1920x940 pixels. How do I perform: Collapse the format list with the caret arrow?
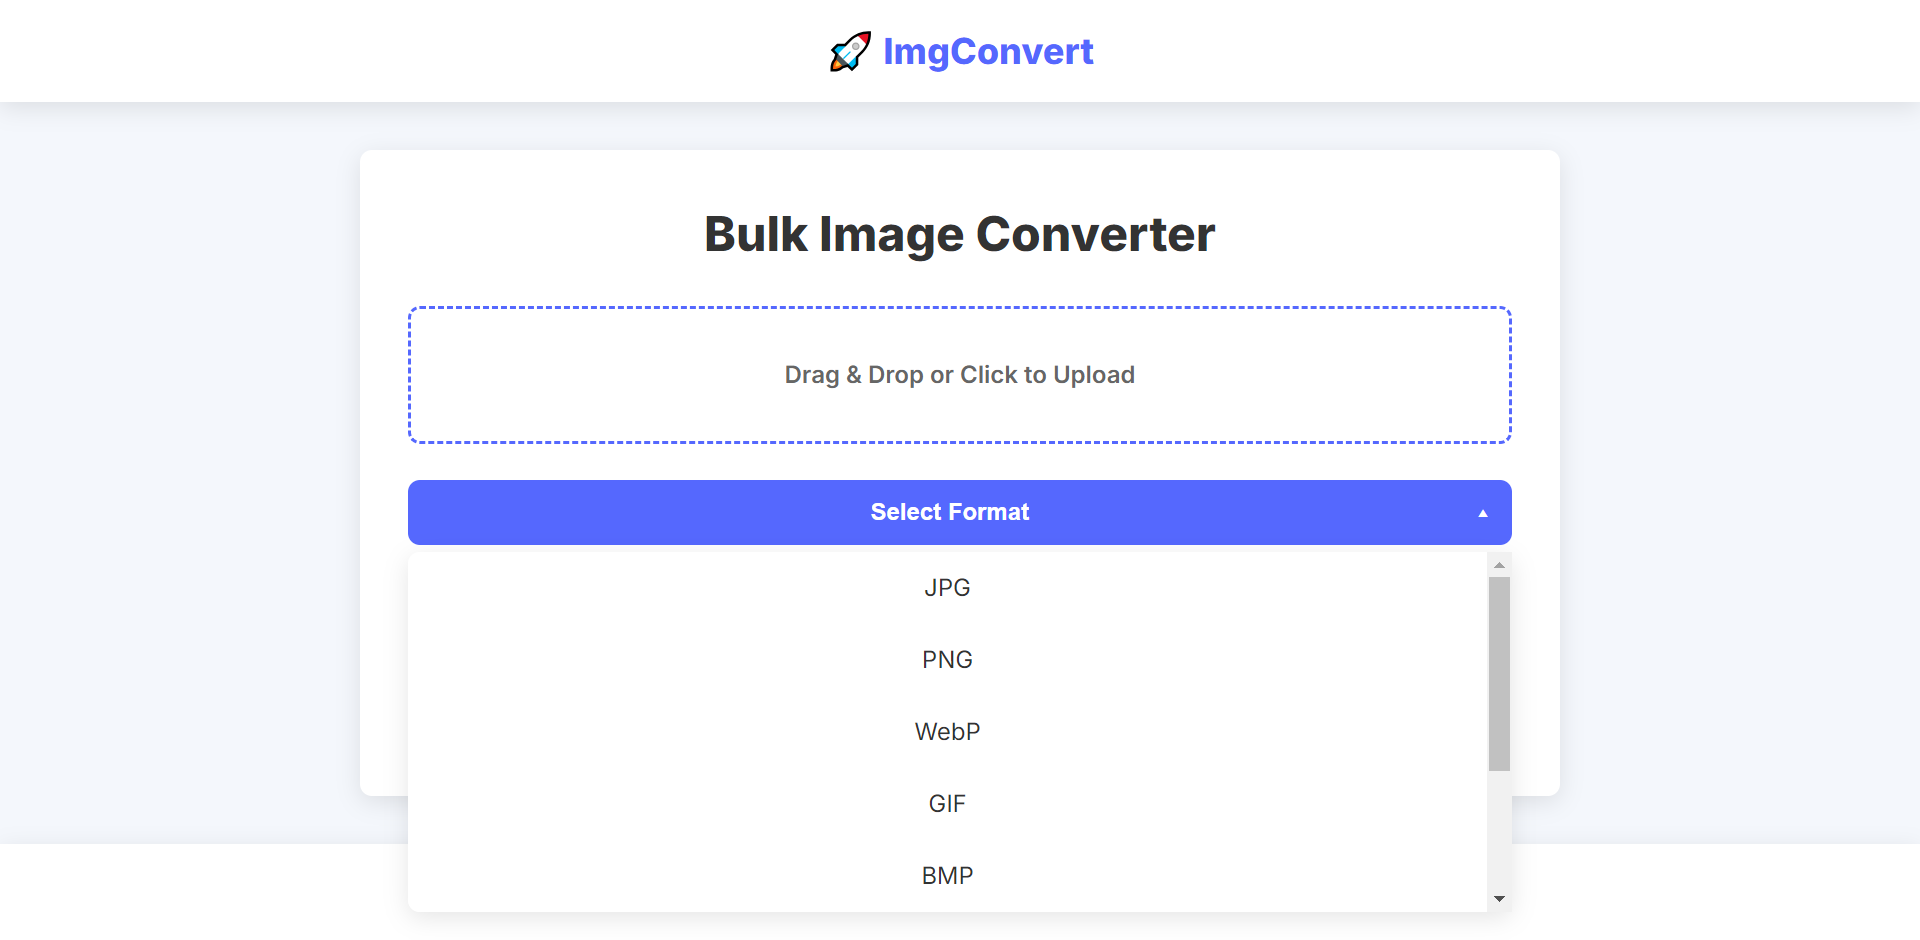pyautogui.click(x=1483, y=513)
